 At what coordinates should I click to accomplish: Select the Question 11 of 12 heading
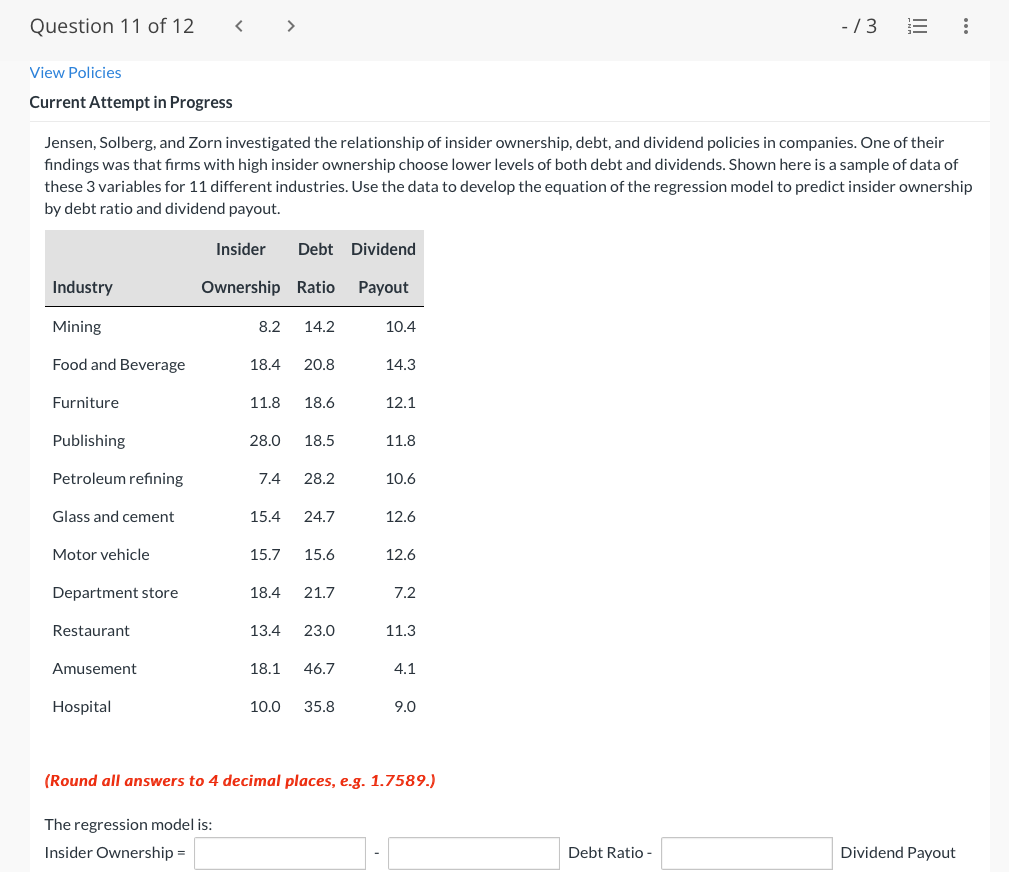(x=112, y=26)
